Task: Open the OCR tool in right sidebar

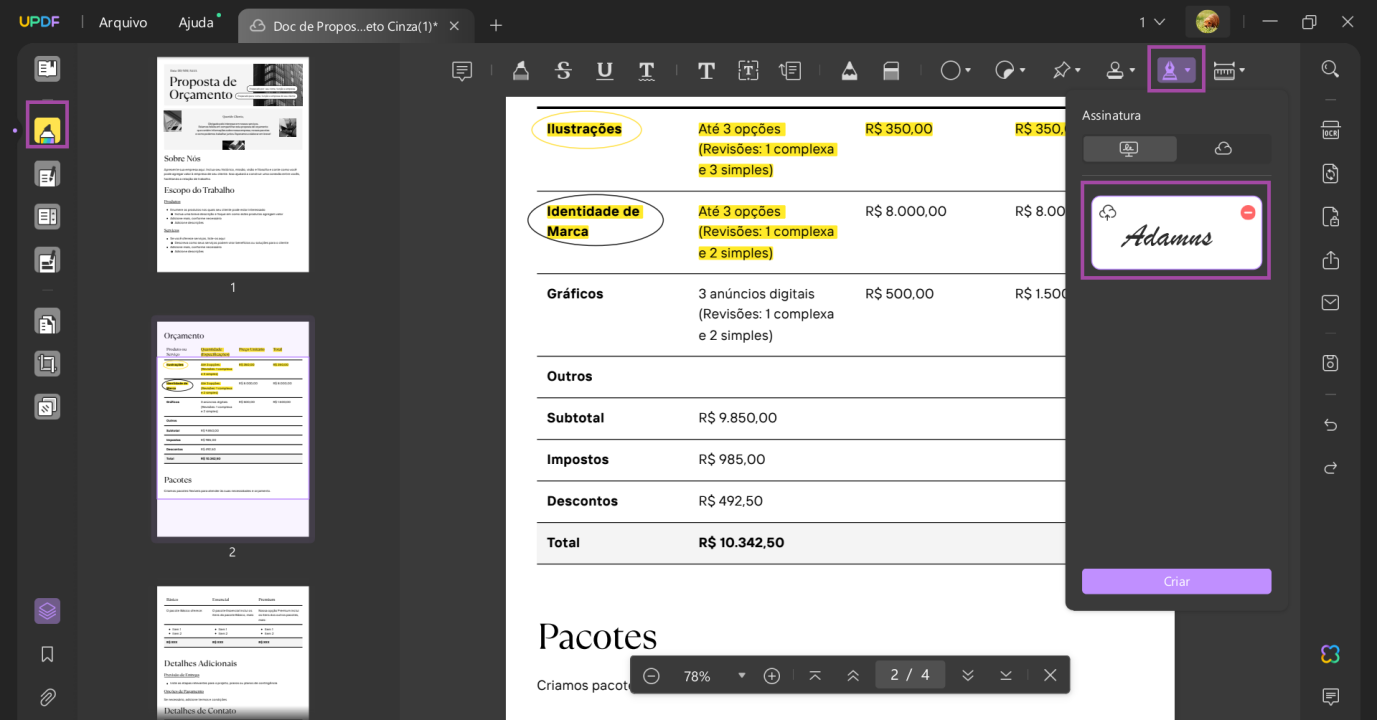Action: coord(1330,131)
